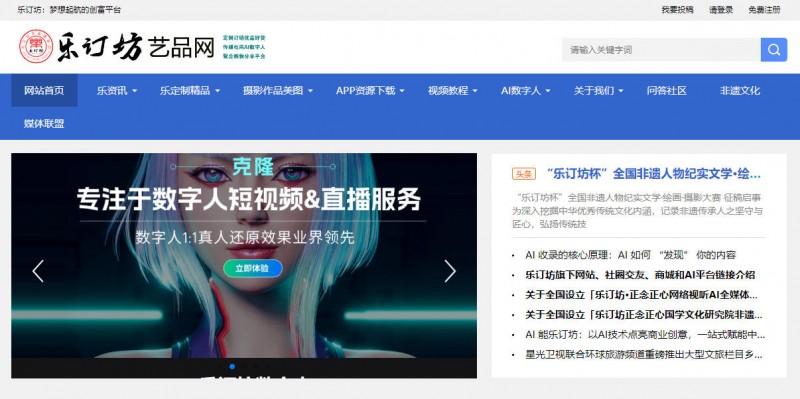The image size is (800, 399).
Task: Expand the 乐资讯 dropdown menu
Action: pos(117,90)
